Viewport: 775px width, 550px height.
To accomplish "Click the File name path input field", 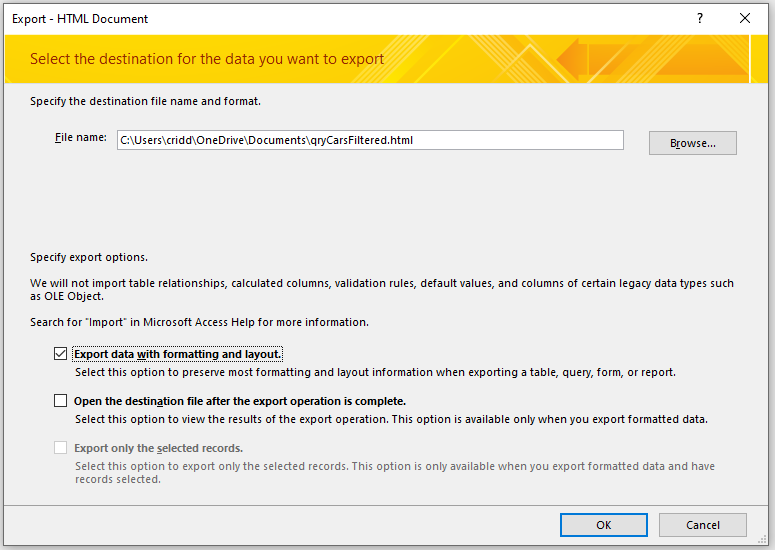I will tap(370, 140).
